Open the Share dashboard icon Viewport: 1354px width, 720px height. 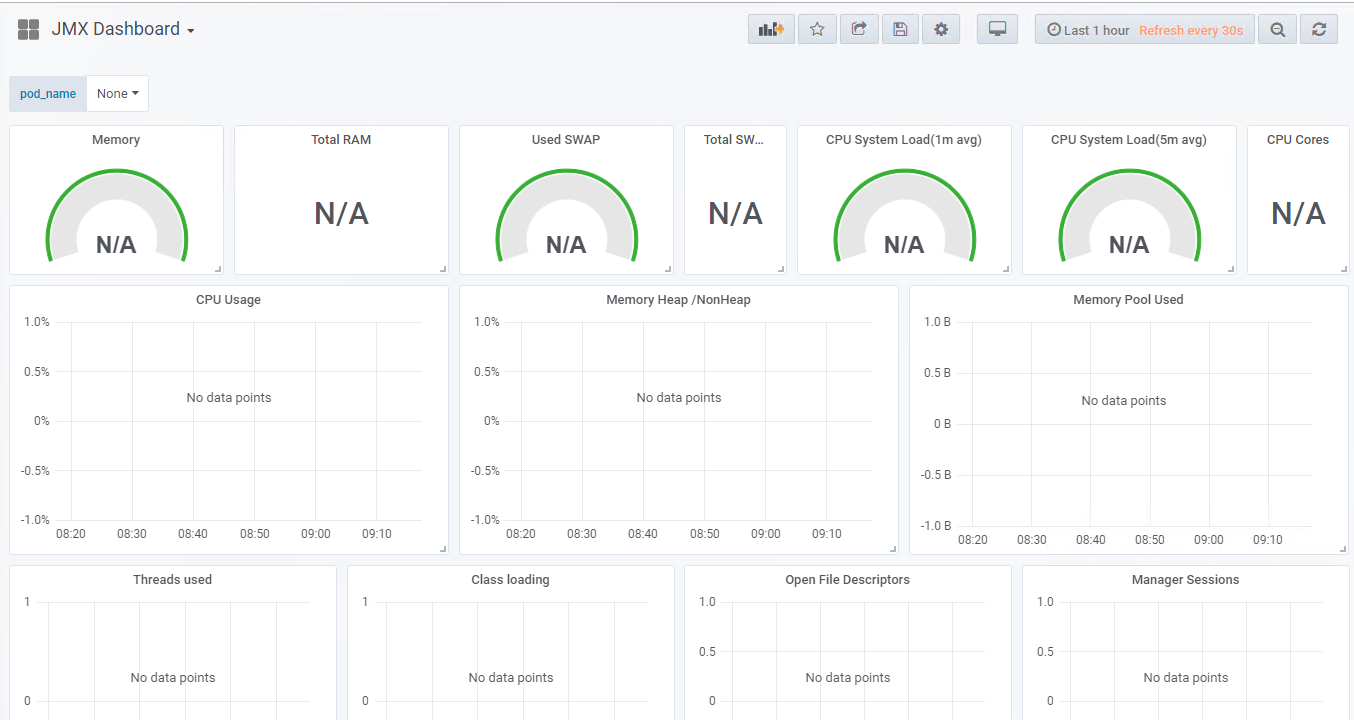pos(859,30)
